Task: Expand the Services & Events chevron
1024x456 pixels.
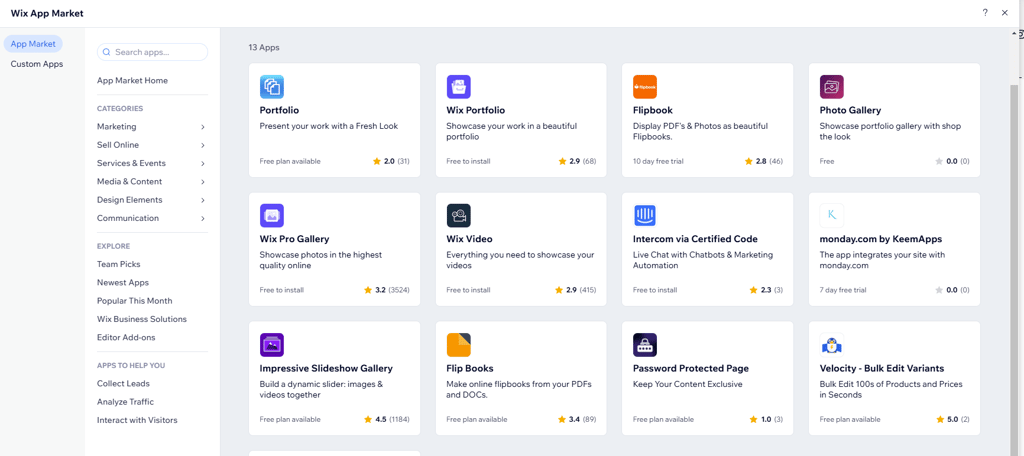Action: 203,163
